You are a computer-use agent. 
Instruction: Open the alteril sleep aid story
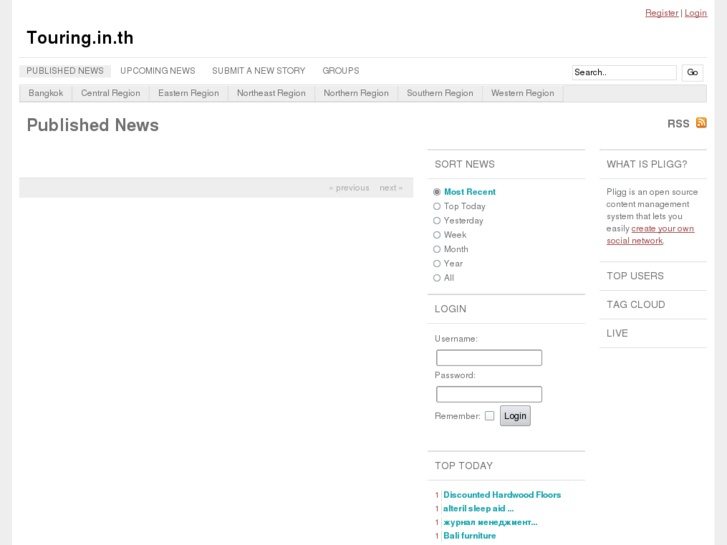478,508
